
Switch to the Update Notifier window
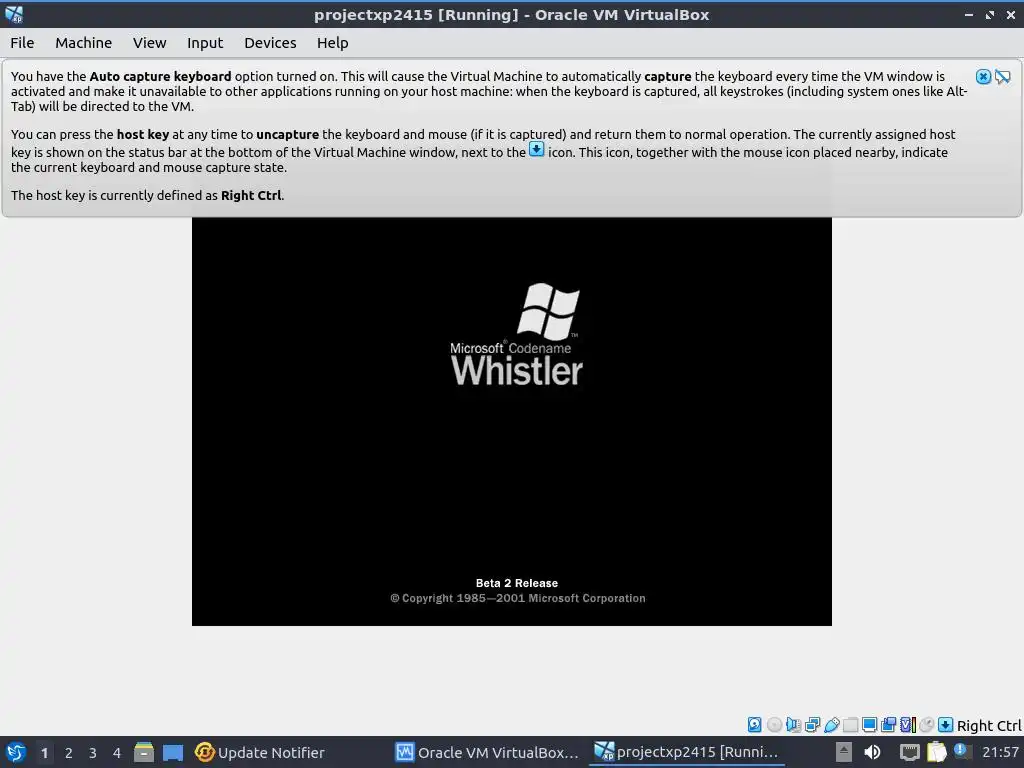260,752
